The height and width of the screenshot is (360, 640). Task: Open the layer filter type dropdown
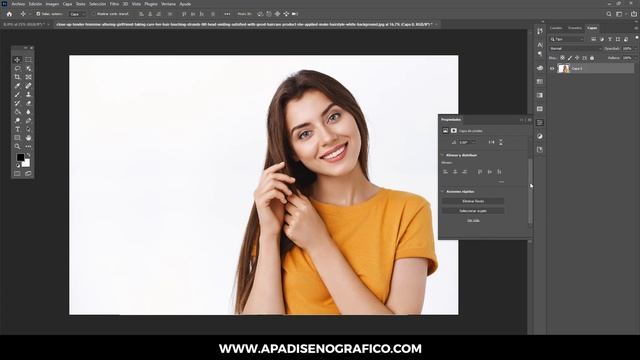coord(567,39)
